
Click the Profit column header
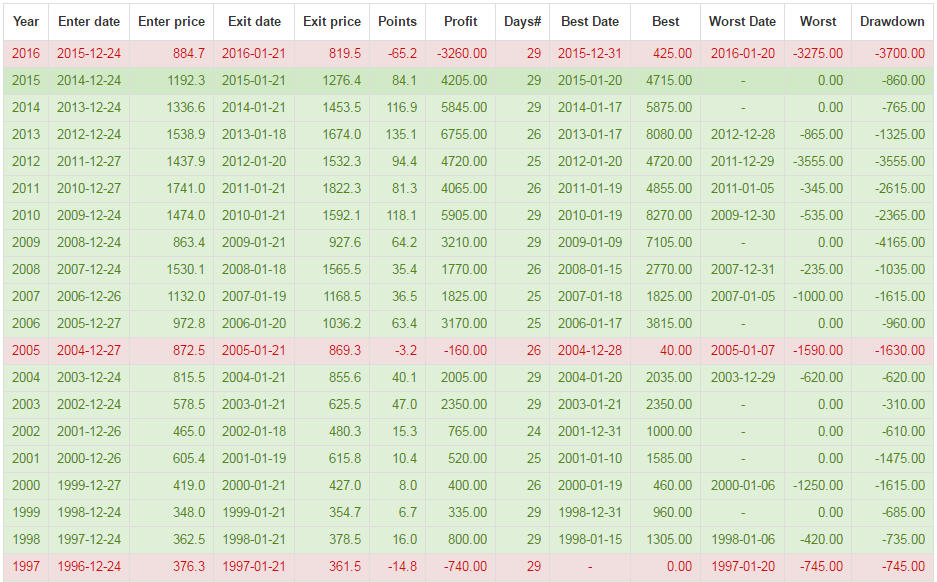461,22
